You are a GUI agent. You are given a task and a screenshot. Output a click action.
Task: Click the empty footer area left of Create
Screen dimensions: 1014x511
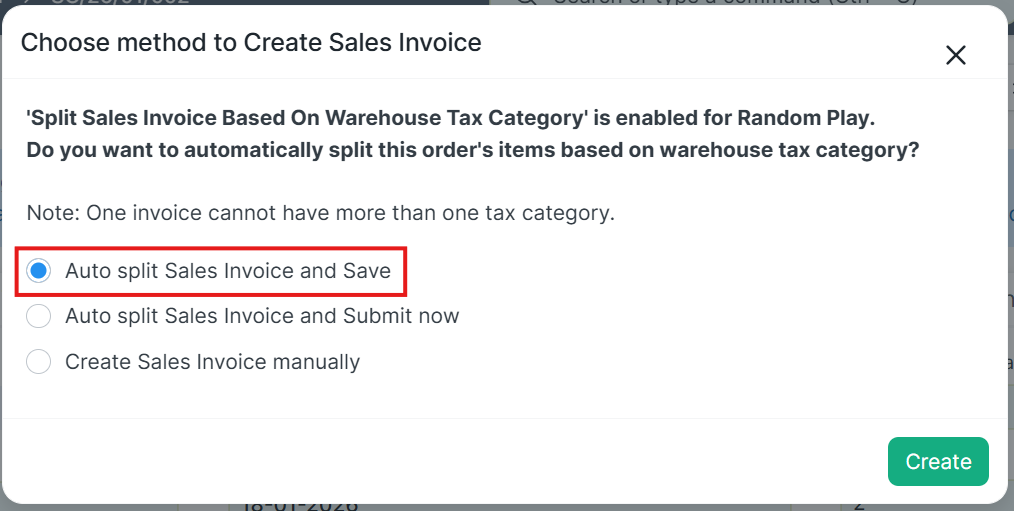point(450,461)
